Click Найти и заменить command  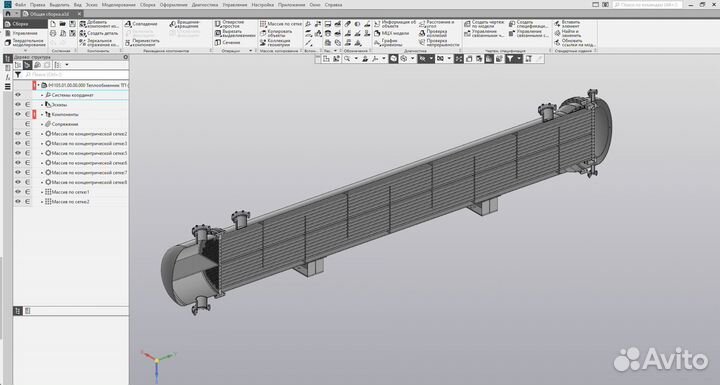[568, 34]
